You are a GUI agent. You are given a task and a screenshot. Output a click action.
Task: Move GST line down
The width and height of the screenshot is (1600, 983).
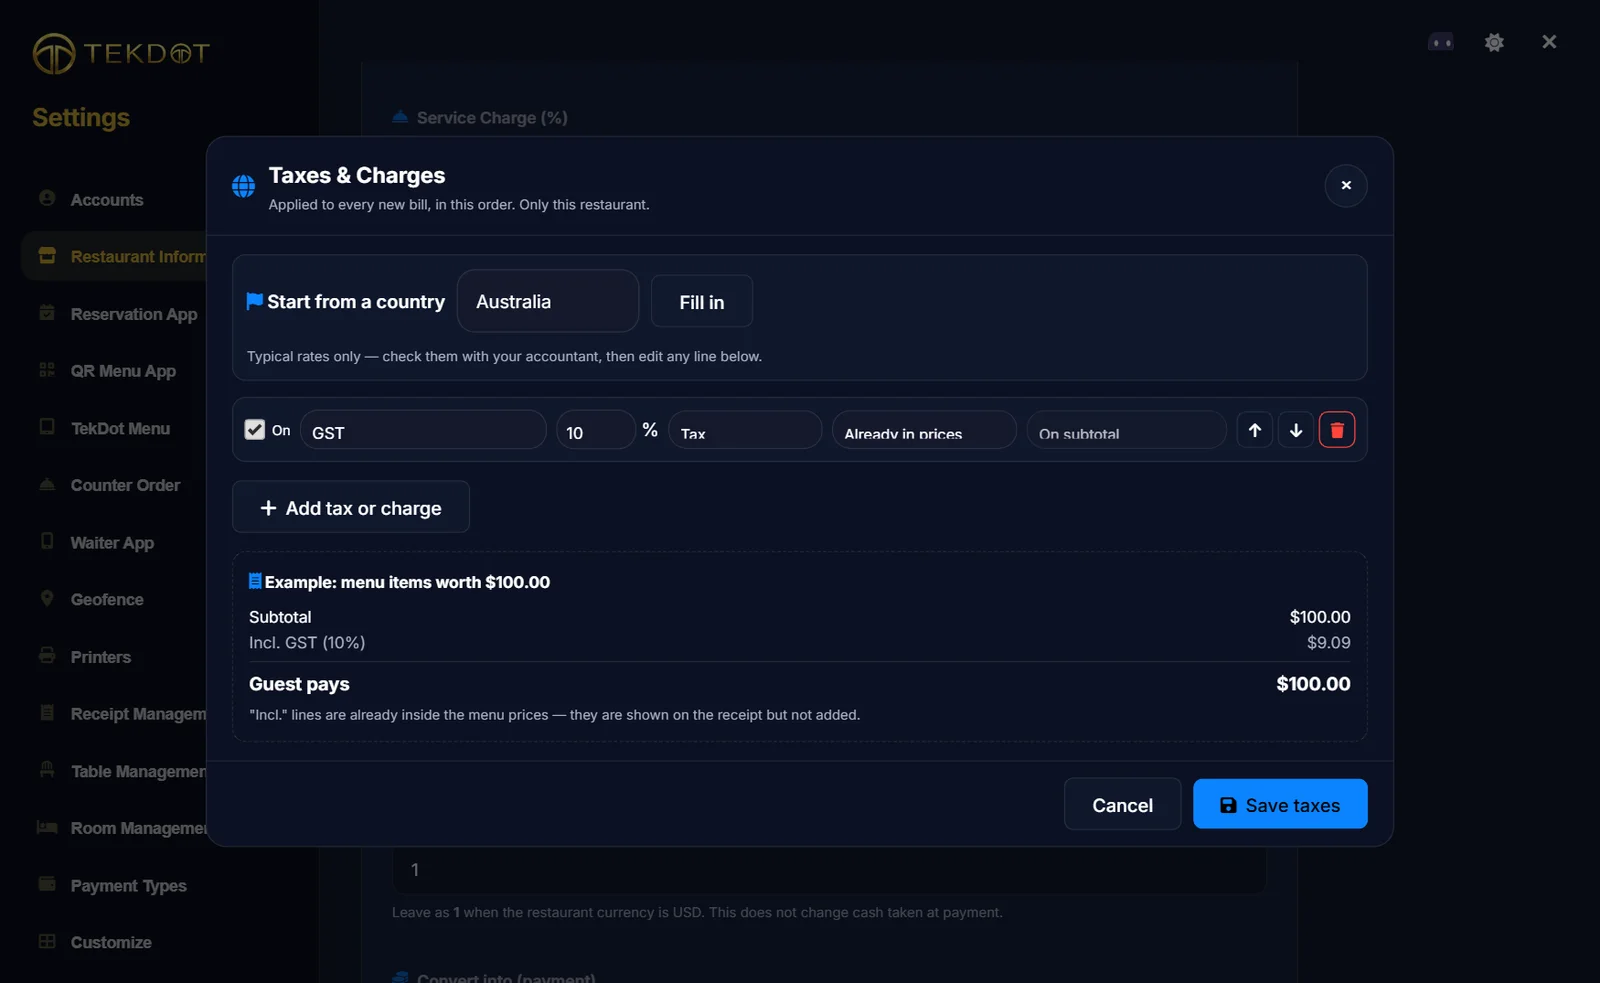1296,430
